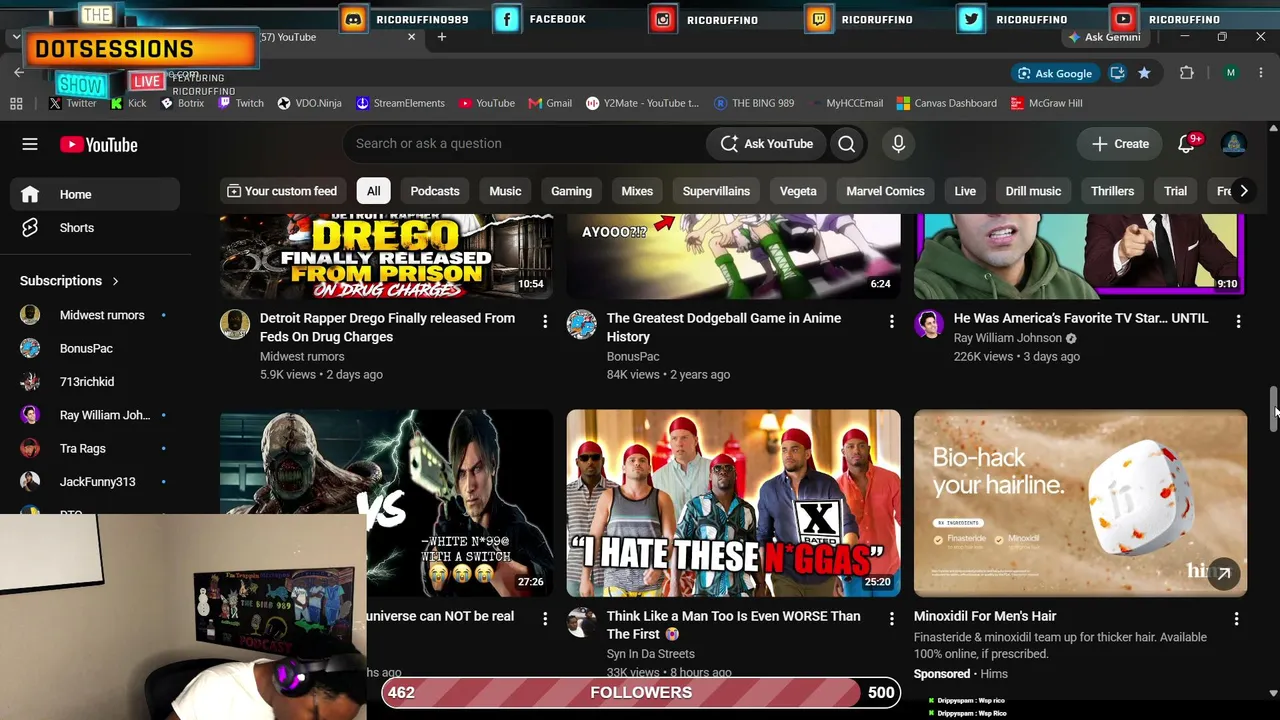Open a new browser tab
The height and width of the screenshot is (720, 1280).
(442, 37)
